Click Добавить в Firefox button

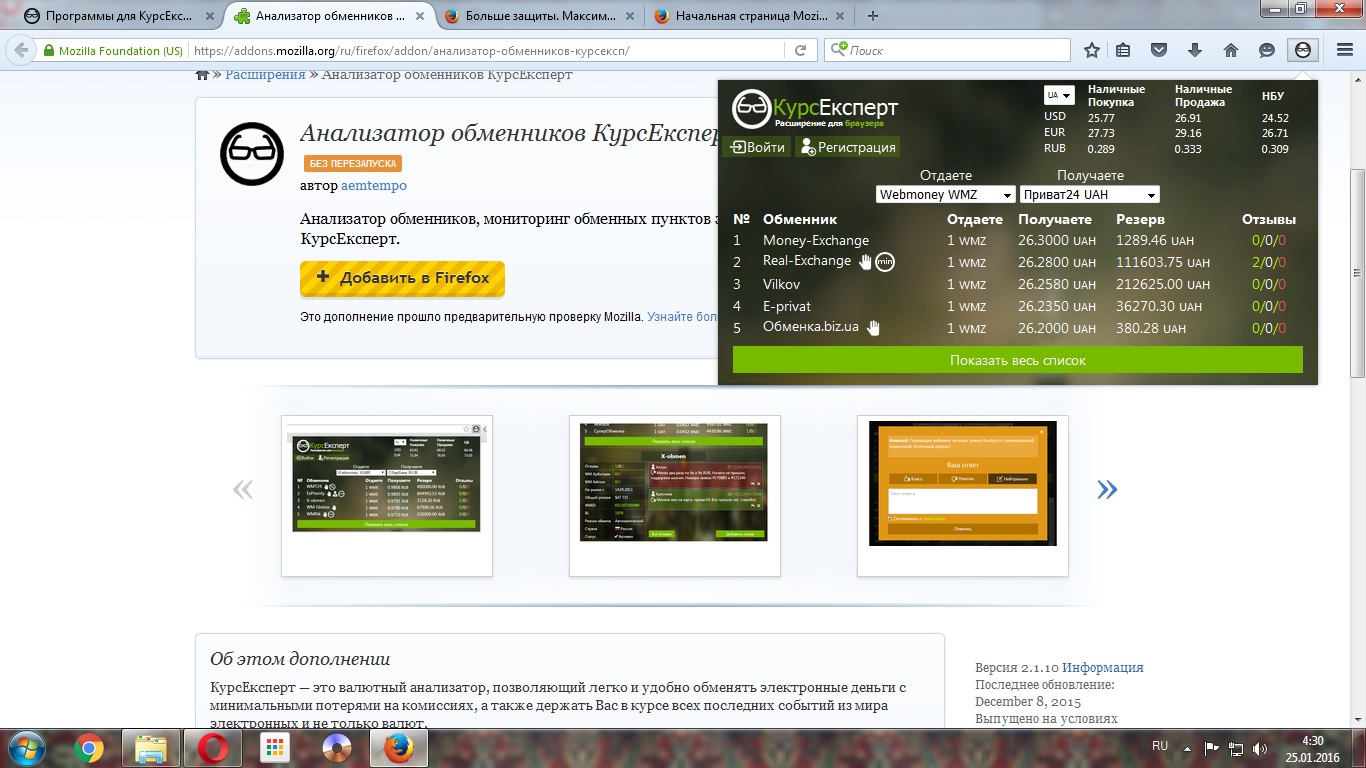[402, 278]
